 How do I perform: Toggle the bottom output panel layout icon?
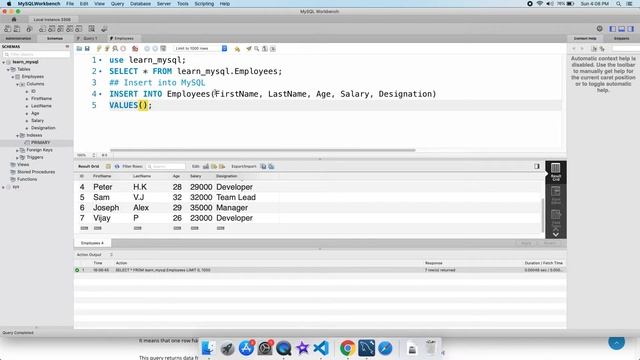point(622,29)
